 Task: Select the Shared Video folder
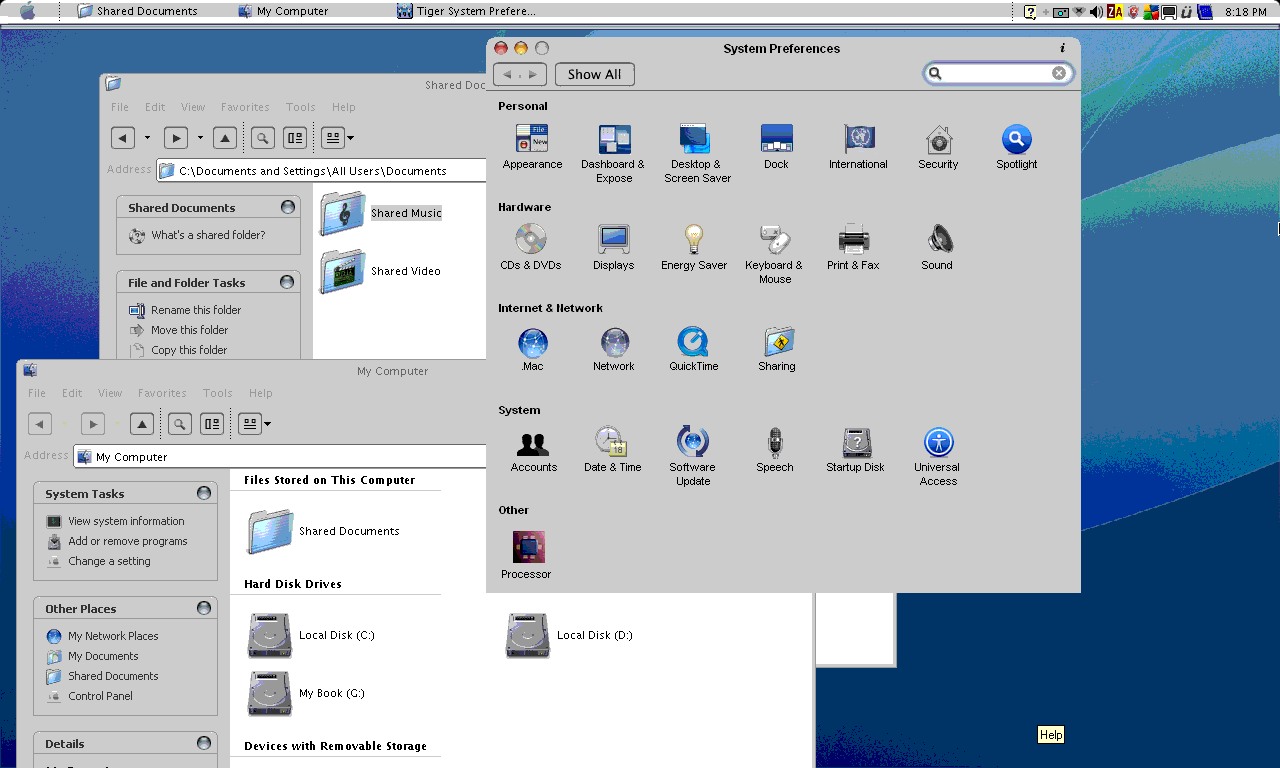[x=380, y=271]
